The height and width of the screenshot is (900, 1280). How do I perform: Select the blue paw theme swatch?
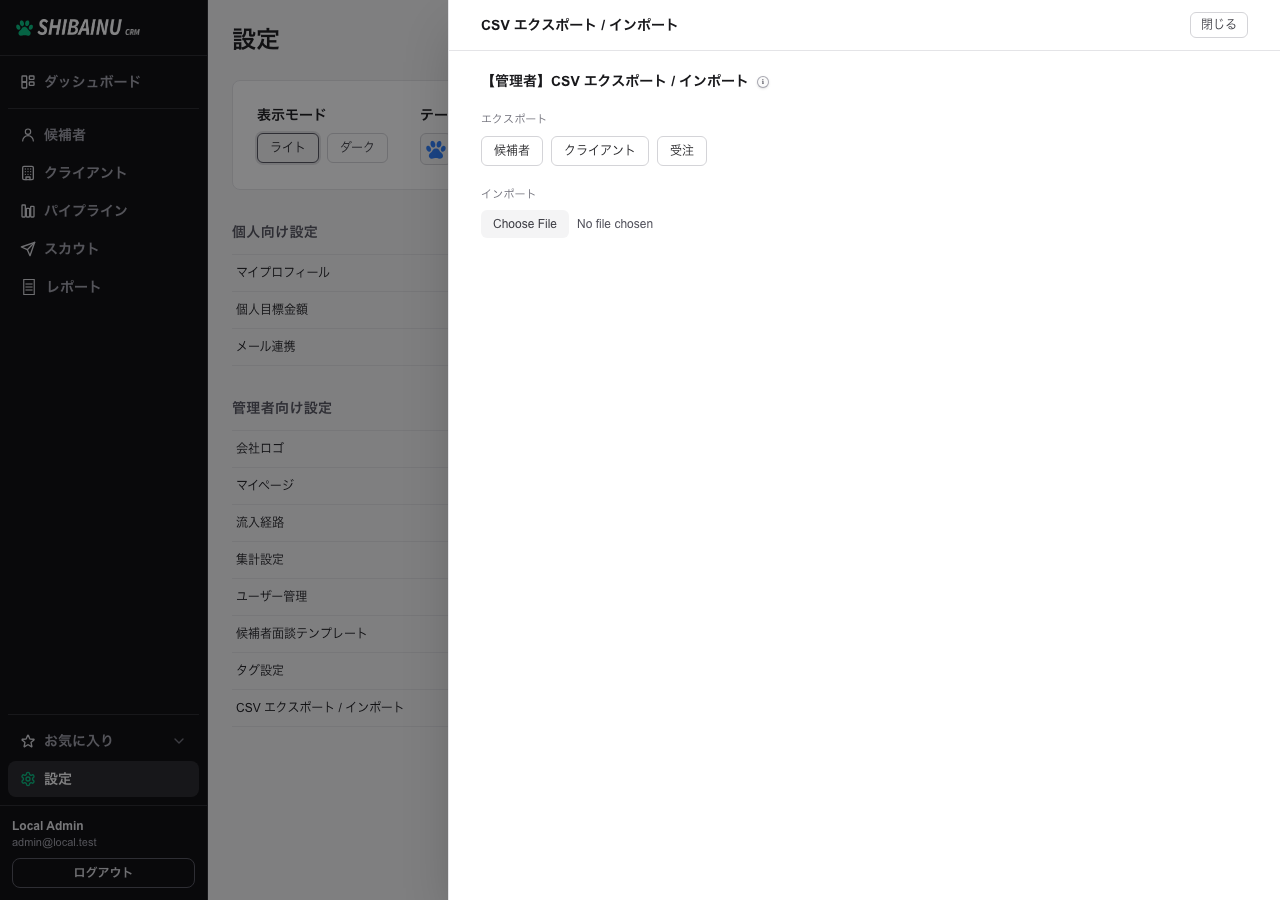pos(435,149)
